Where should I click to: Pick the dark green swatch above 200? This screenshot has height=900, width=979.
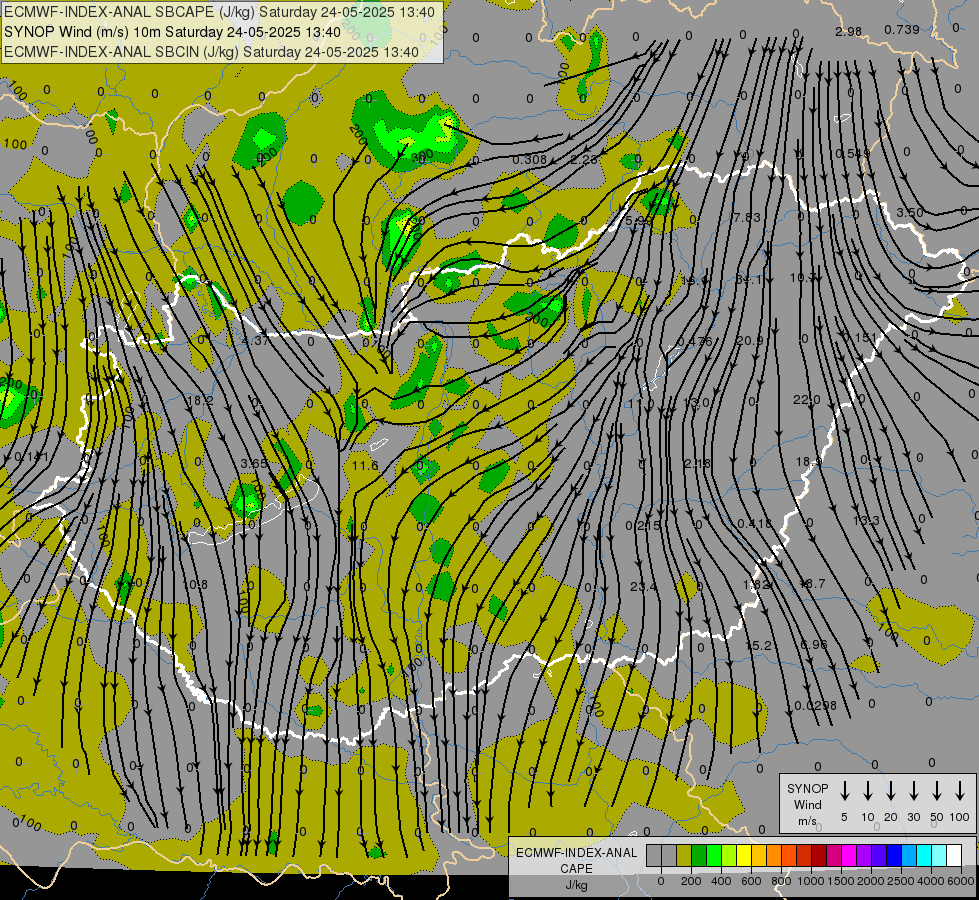click(699, 855)
